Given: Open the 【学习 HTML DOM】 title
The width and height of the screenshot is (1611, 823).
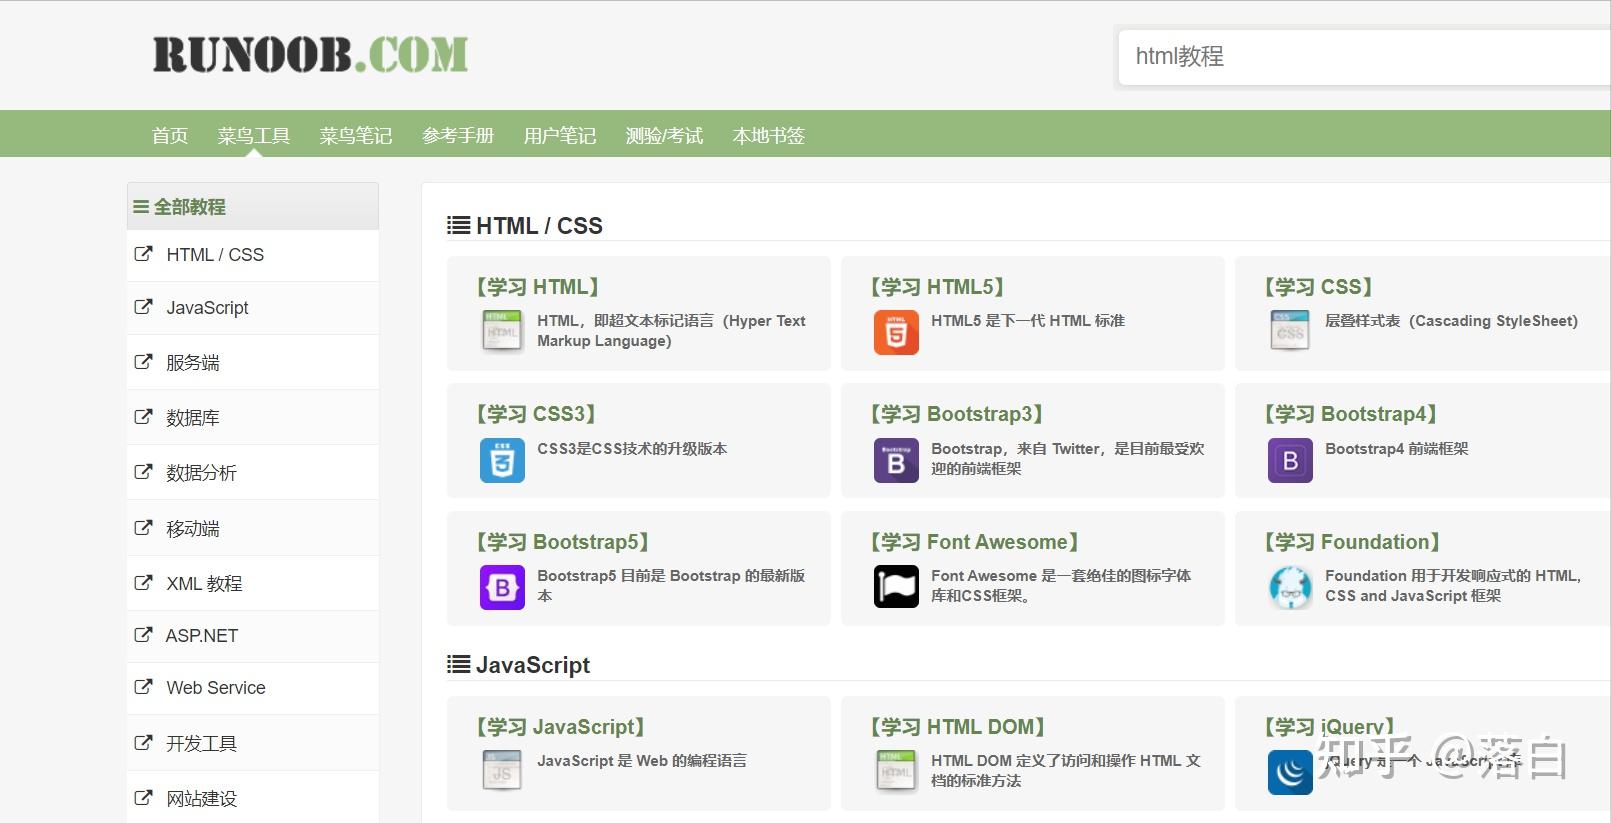Looking at the screenshot, I should [x=958, y=727].
